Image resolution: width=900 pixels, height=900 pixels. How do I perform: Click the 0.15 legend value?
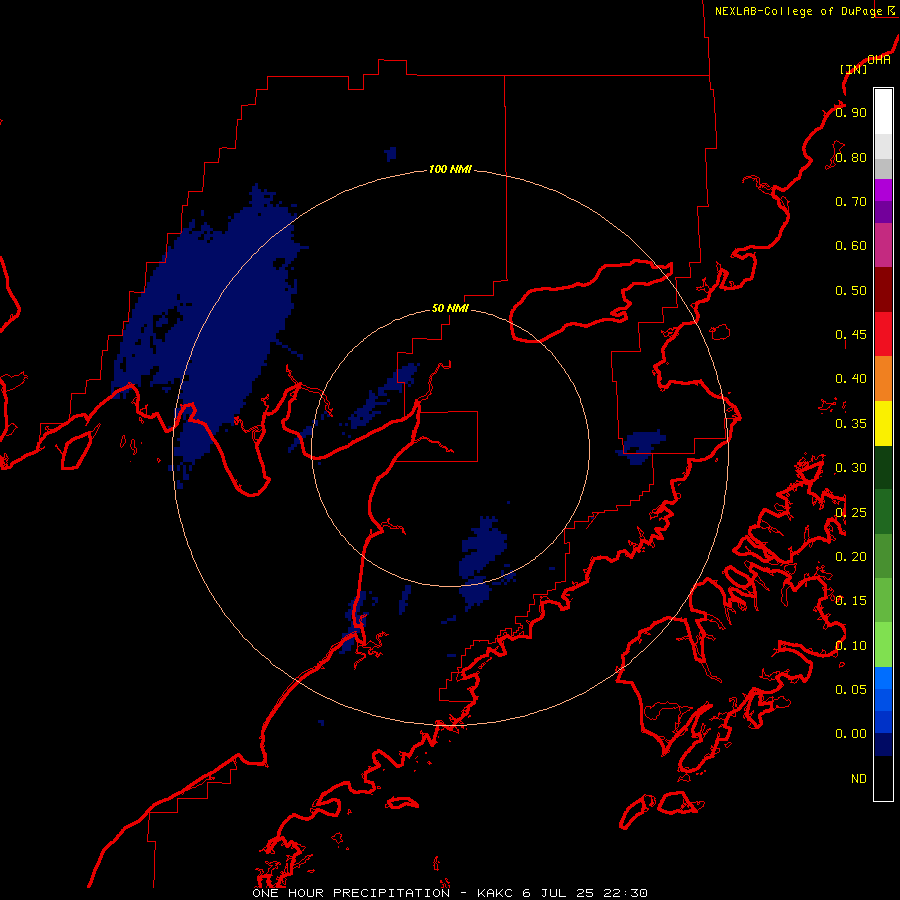click(851, 601)
